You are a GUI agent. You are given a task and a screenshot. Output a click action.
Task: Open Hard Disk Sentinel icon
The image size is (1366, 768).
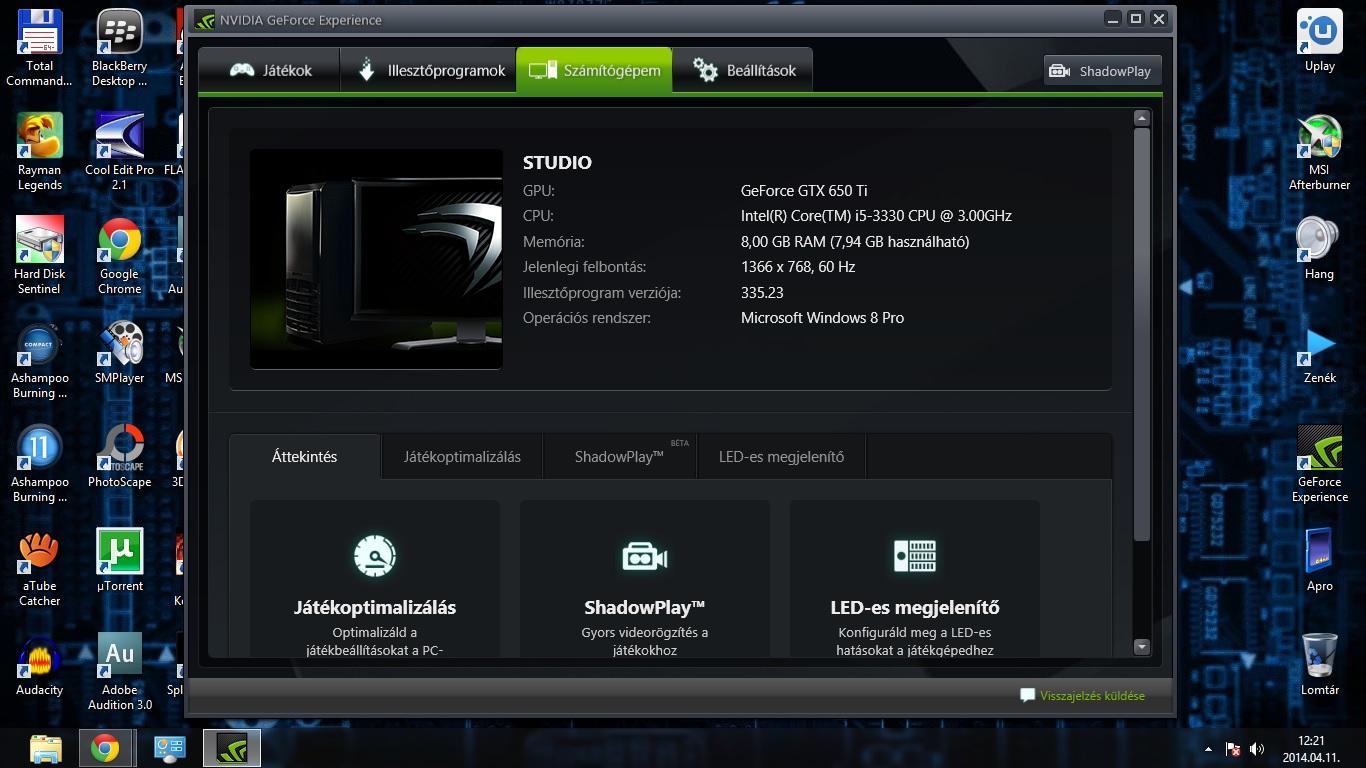(x=40, y=256)
